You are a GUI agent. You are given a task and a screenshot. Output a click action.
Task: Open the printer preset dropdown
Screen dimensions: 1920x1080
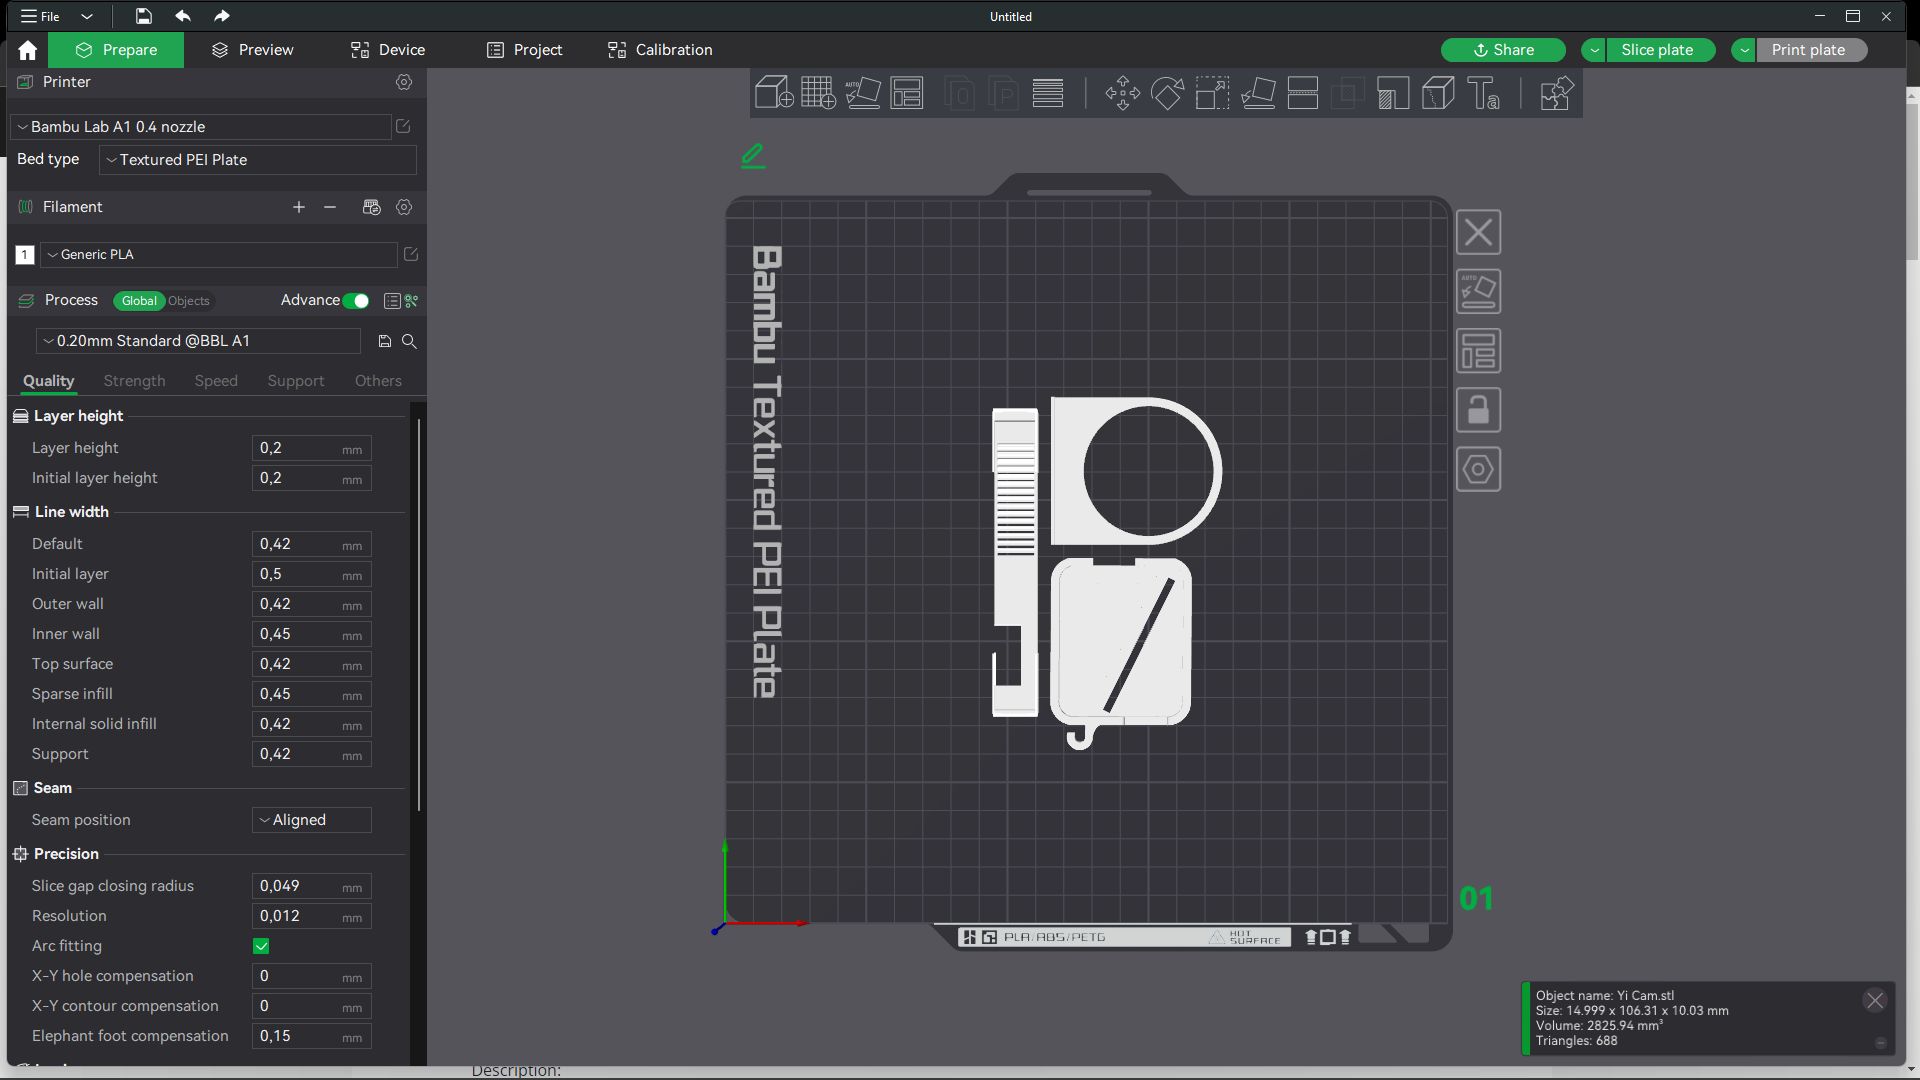click(201, 127)
